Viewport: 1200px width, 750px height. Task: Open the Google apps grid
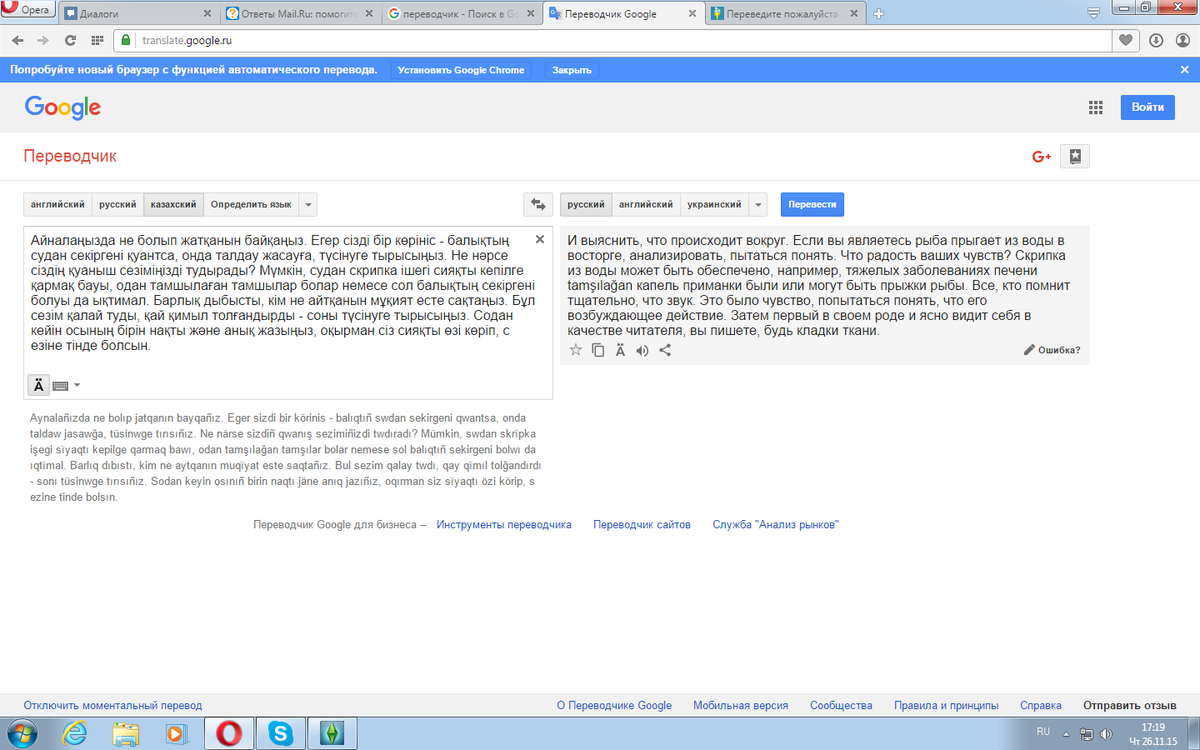pyautogui.click(x=1095, y=108)
